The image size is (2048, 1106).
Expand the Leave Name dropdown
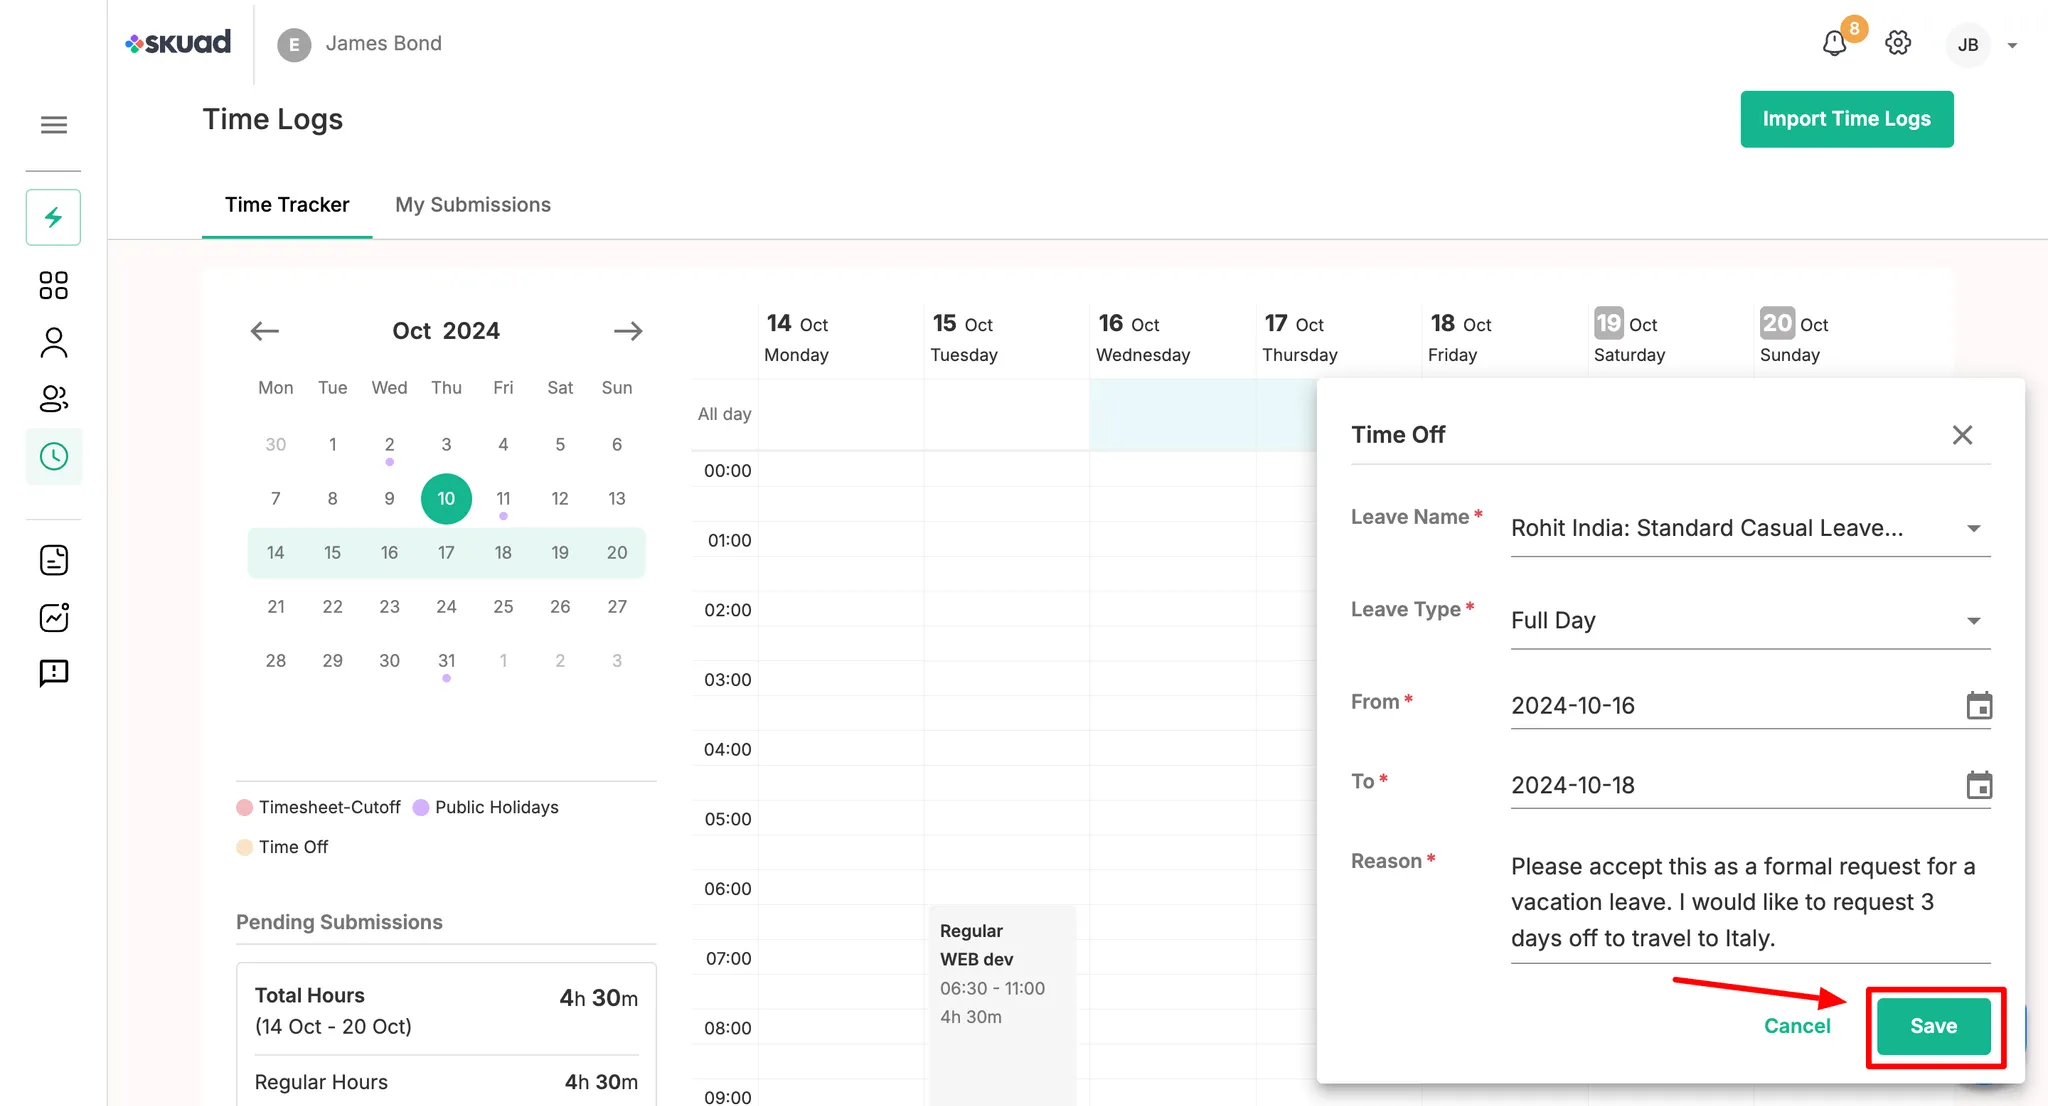(1973, 528)
